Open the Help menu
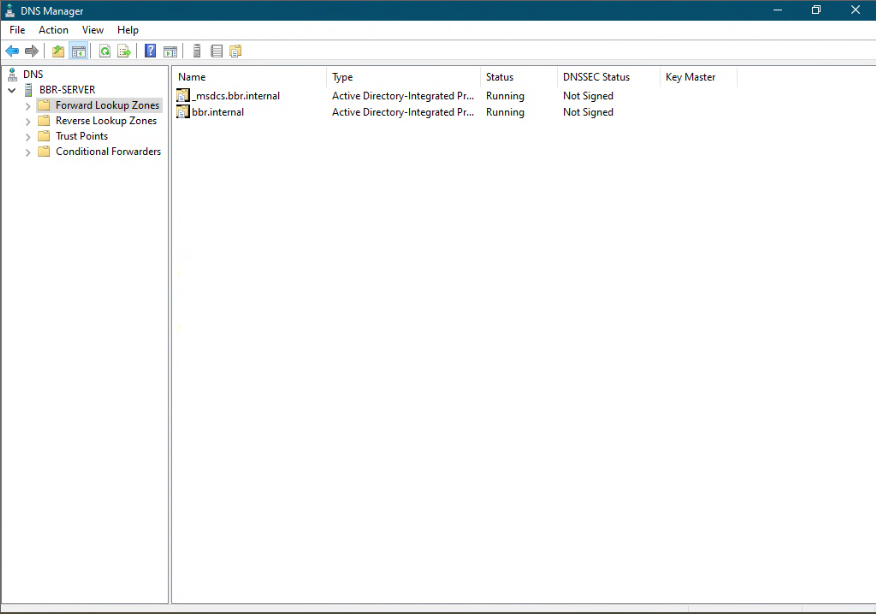876x614 pixels. point(128,30)
